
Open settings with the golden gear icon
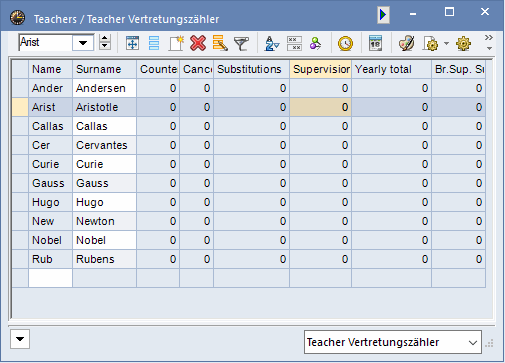[463, 44]
